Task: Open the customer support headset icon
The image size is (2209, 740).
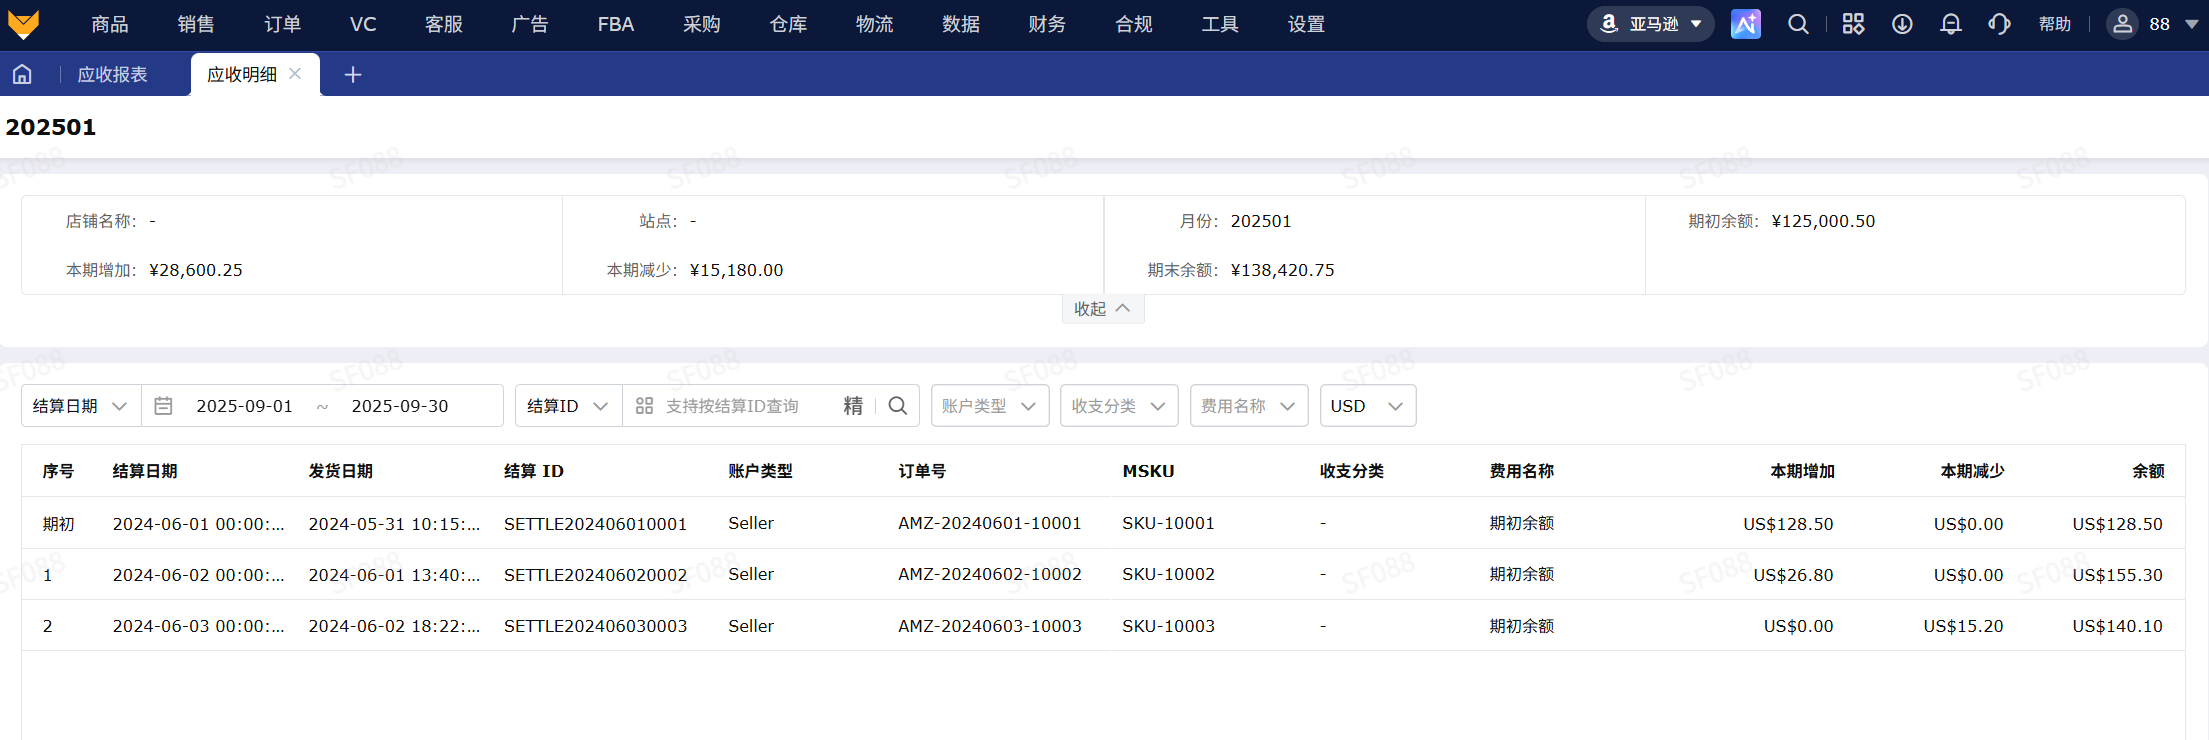Action: click(1999, 24)
